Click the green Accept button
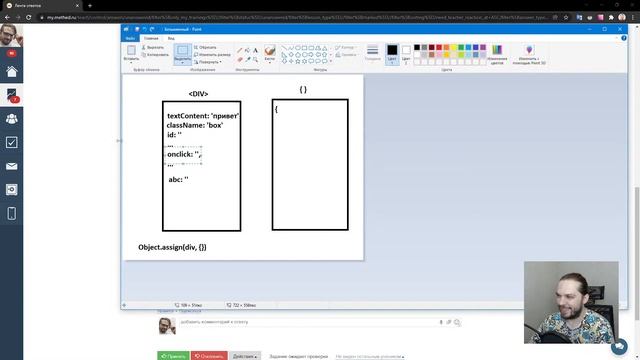 pos(173,356)
